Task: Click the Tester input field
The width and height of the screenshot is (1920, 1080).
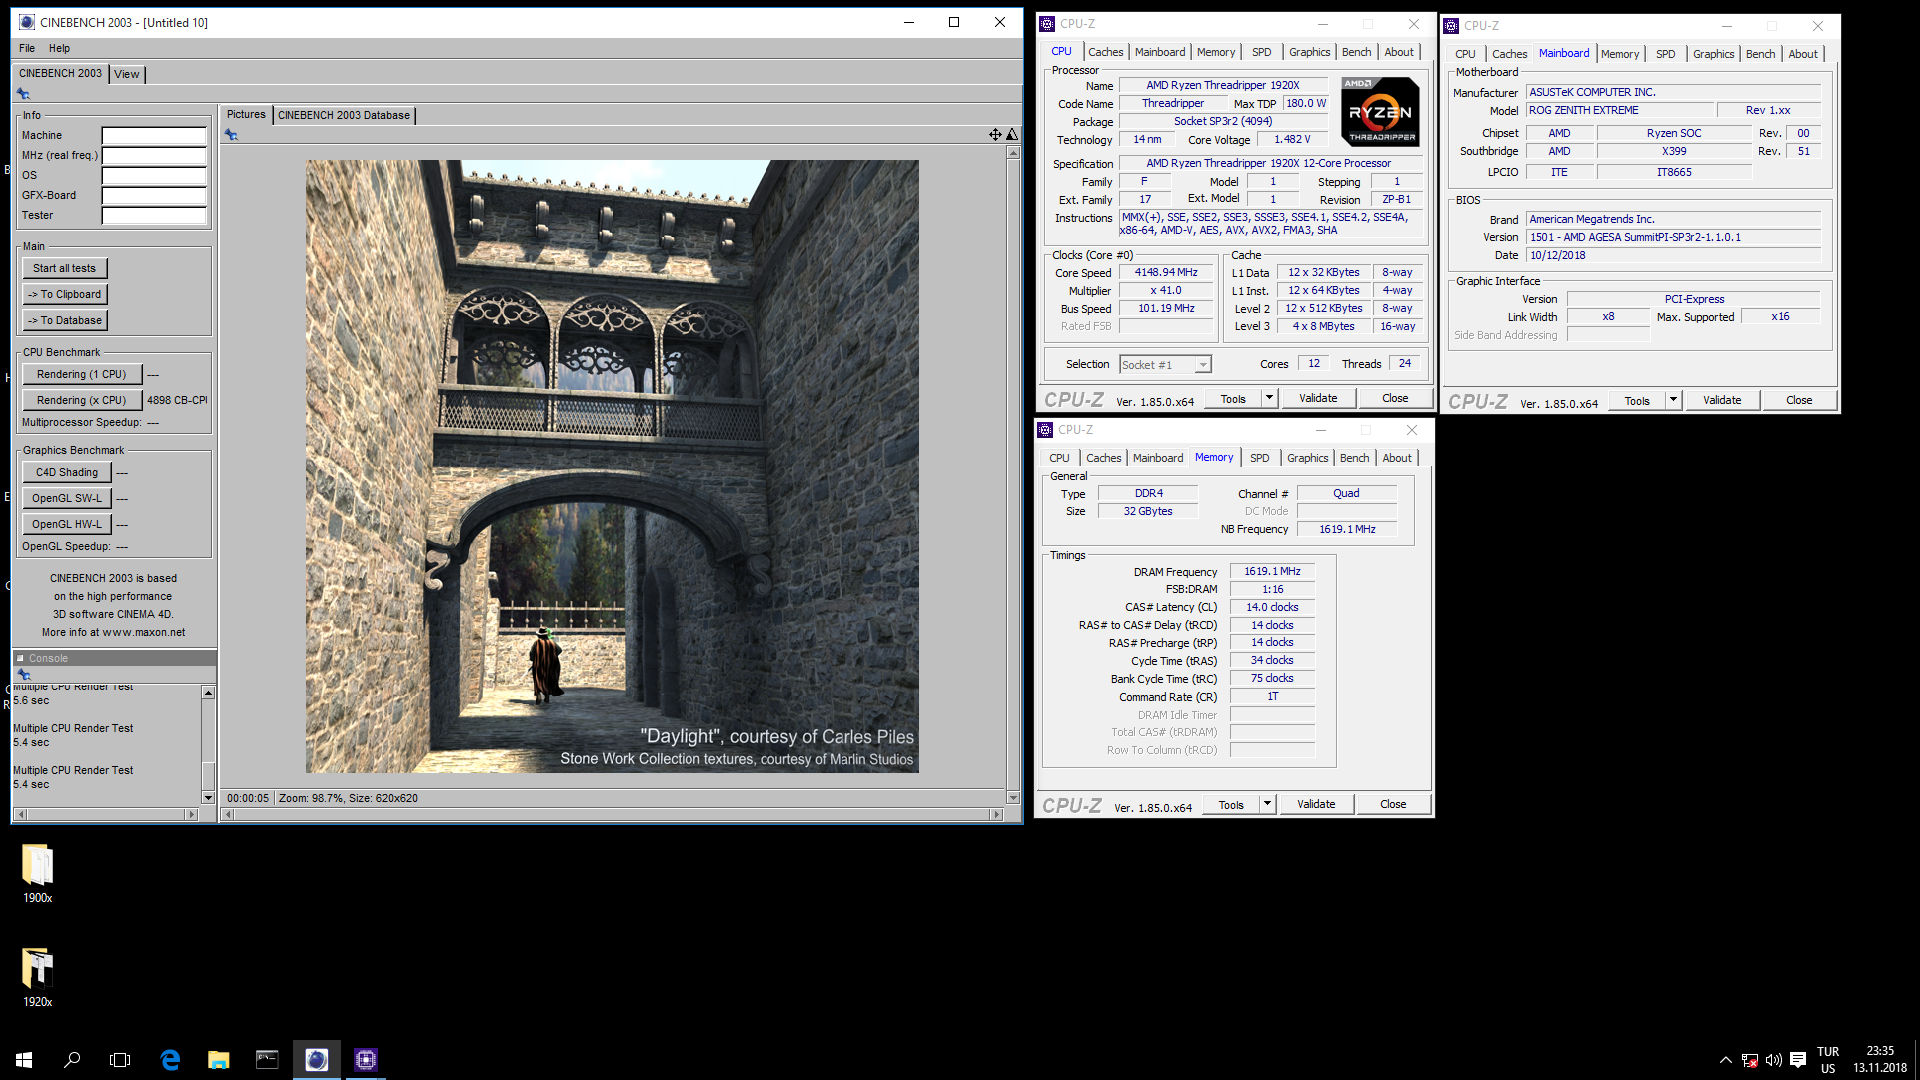Action: (154, 215)
